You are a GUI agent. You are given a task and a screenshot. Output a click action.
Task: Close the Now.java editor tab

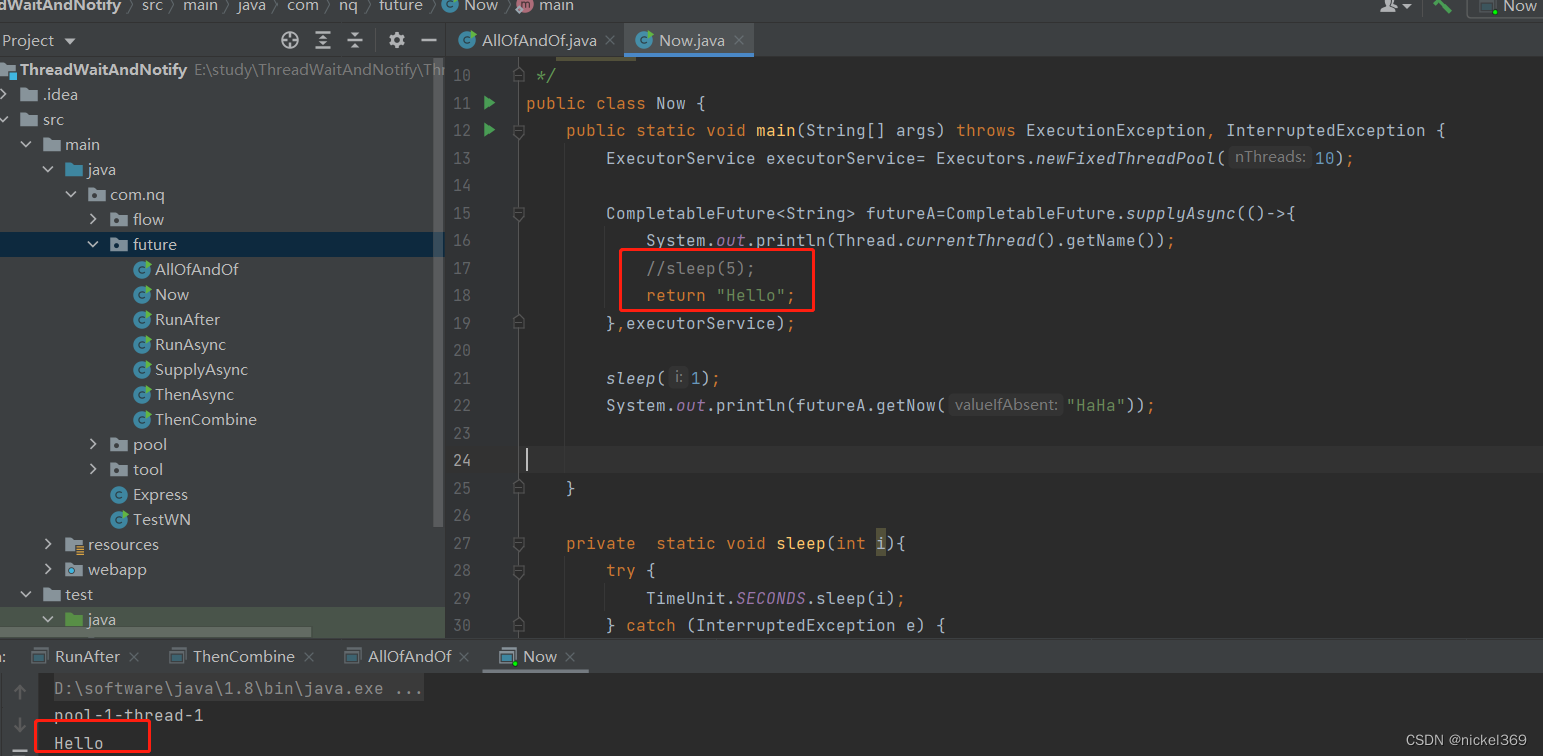pos(739,41)
